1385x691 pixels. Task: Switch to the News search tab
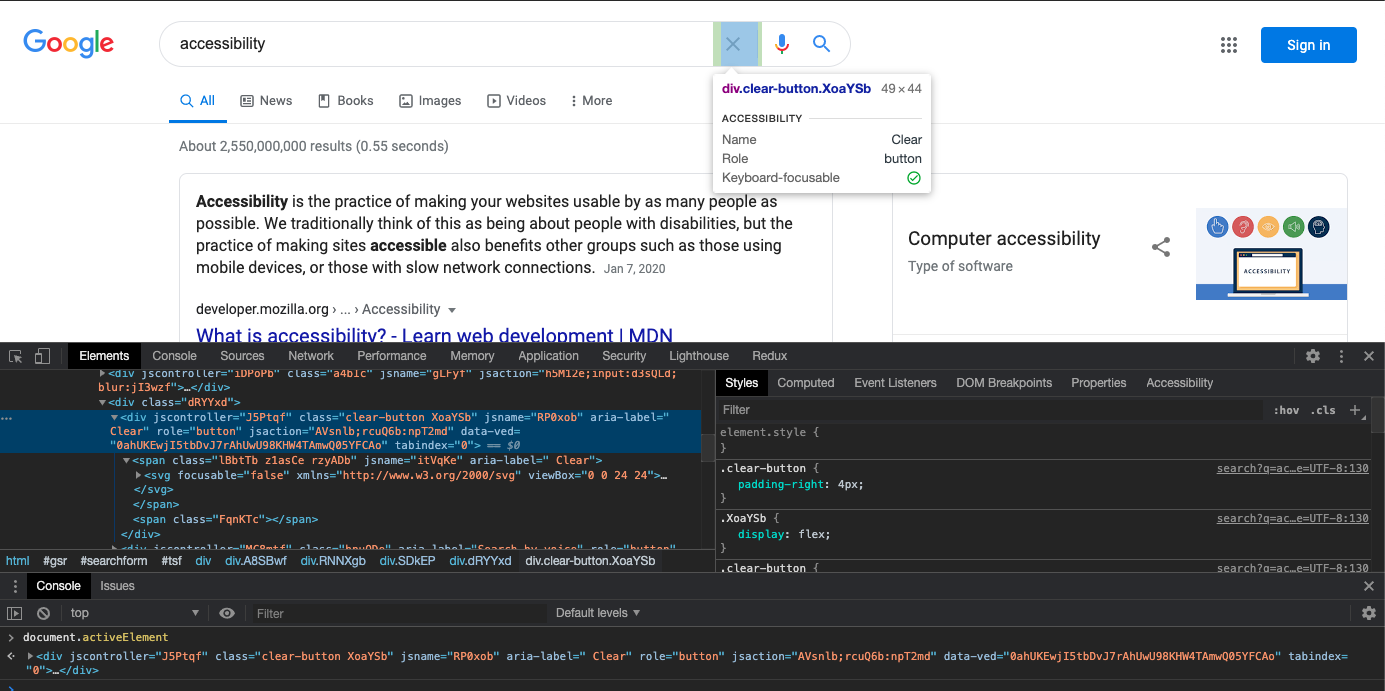(x=266, y=101)
